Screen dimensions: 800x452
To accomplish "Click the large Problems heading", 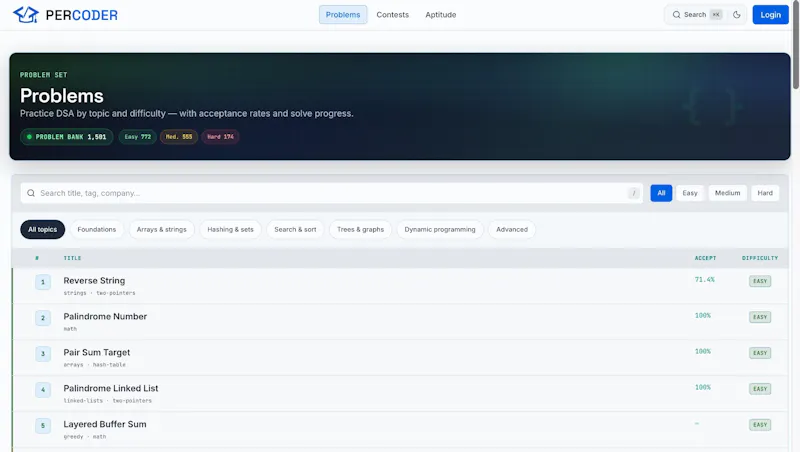I will [x=62, y=96].
